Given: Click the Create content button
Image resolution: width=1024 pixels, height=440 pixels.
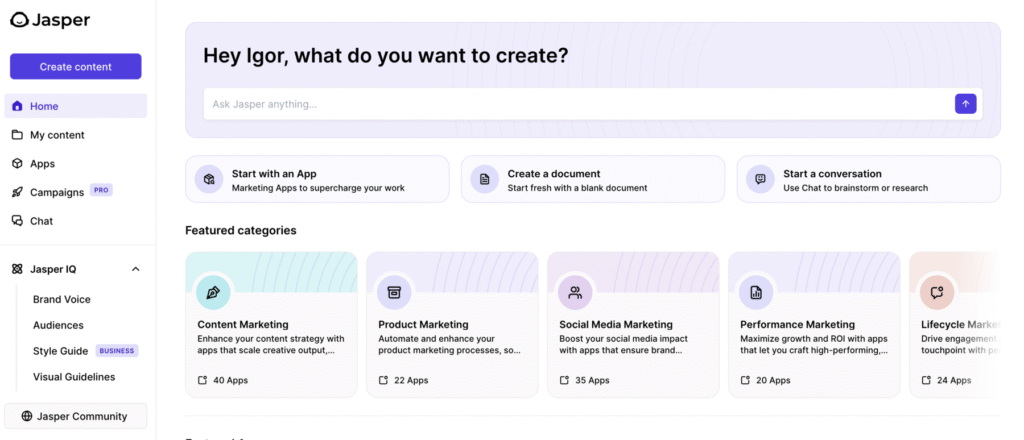Looking at the screenshot, I should pos(76,67).
